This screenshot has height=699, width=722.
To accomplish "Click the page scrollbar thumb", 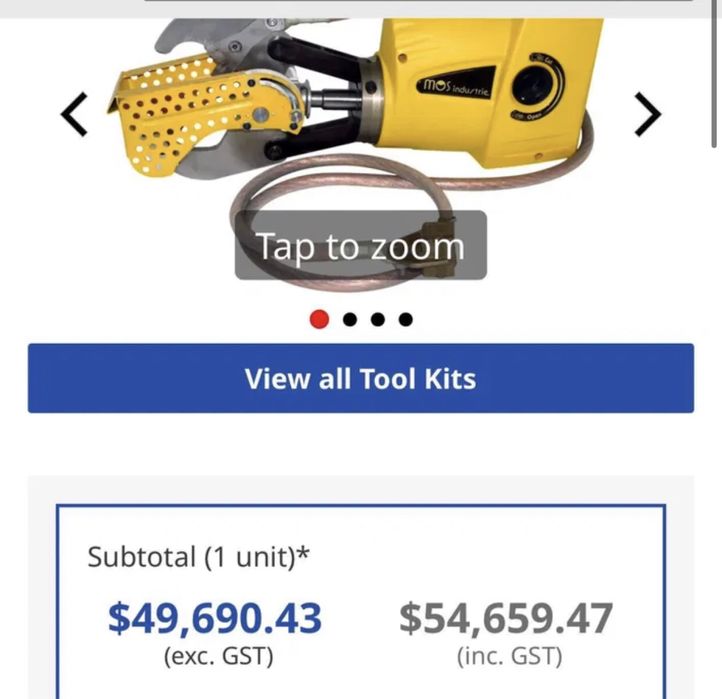I will (714, 74).
